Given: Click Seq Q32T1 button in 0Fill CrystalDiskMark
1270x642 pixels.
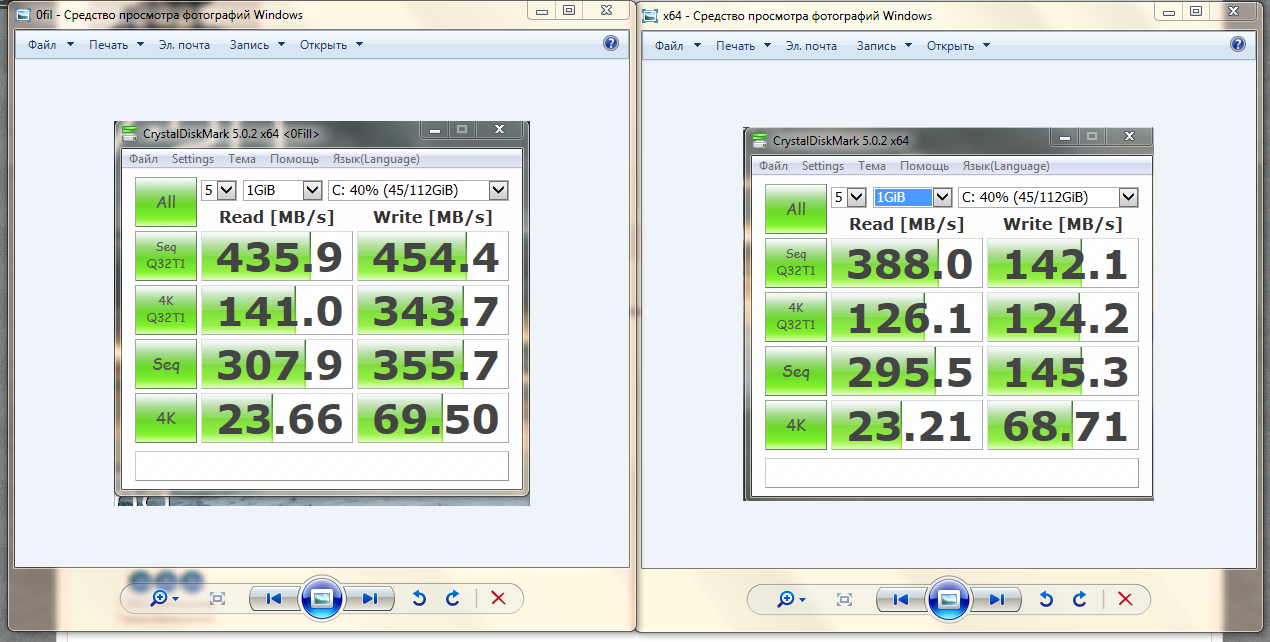Looking at the screenshot, I should coord(166,256).
